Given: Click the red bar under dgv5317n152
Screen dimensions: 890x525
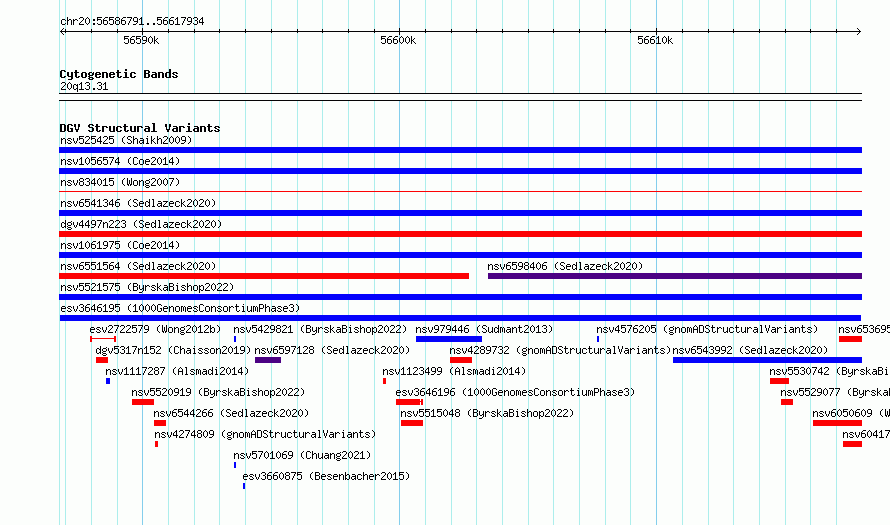Looking at the screenshot, I should [x=102, y=360].
